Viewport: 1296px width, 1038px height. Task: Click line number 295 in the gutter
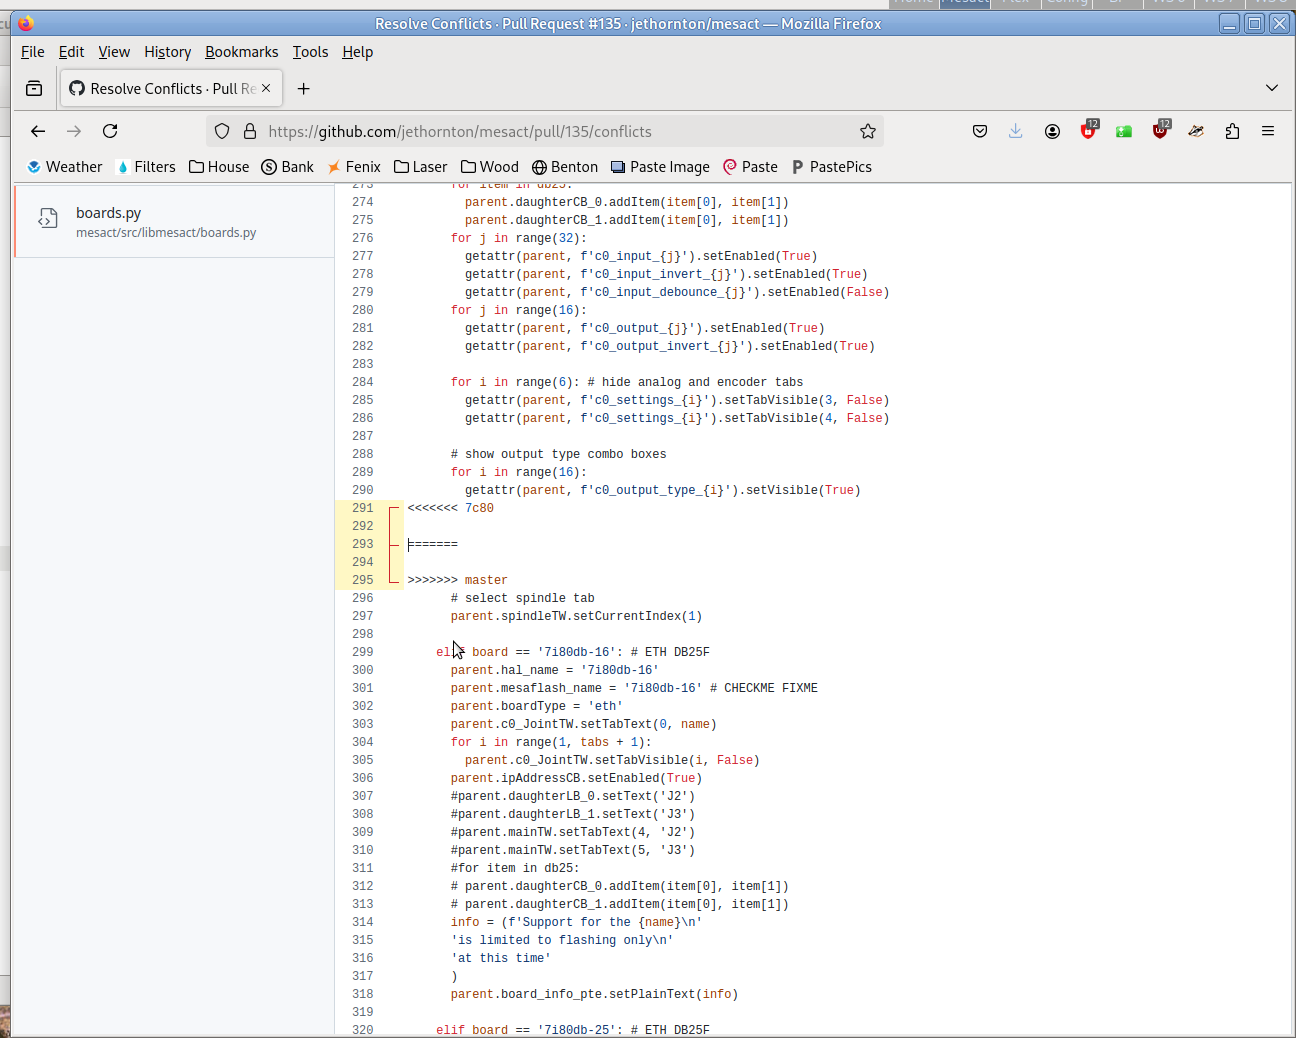[363, 580]
